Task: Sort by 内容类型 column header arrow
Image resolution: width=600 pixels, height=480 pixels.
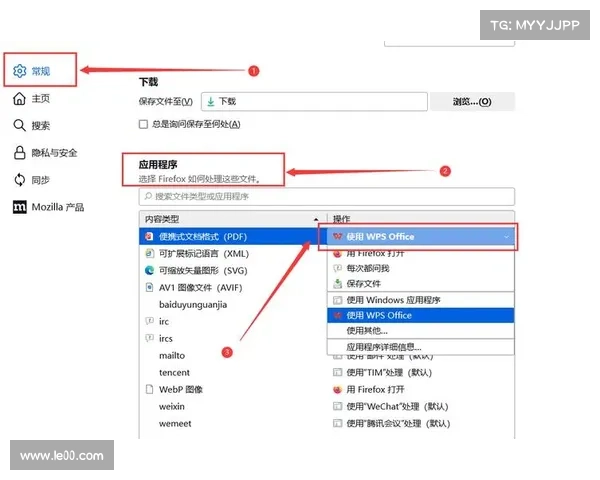Action: 316,219
